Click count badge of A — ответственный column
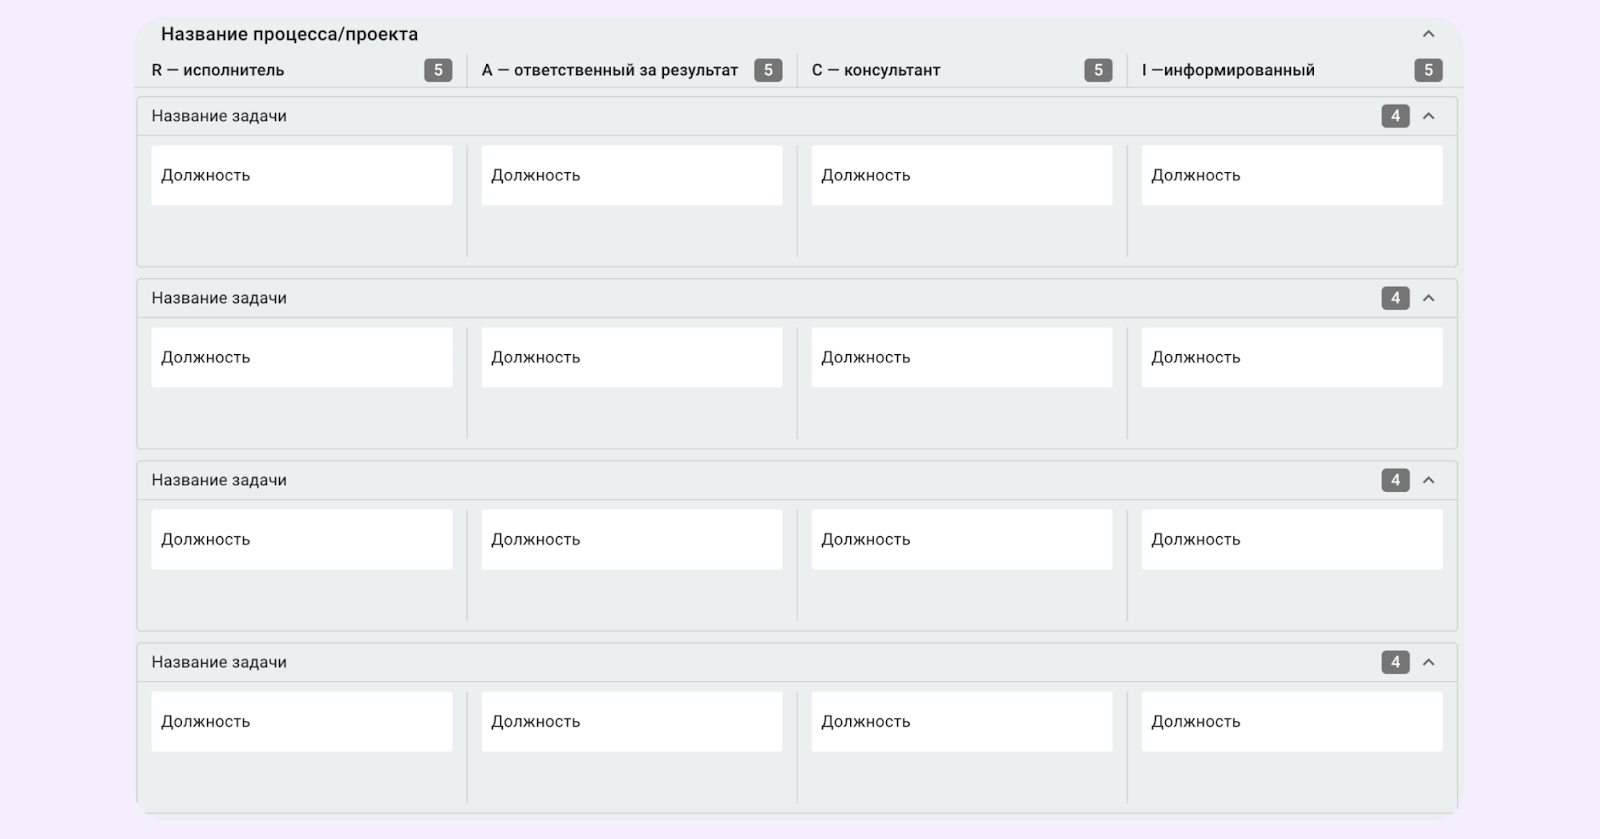This screenshot has width=1600, height=839. pos(768,70)
